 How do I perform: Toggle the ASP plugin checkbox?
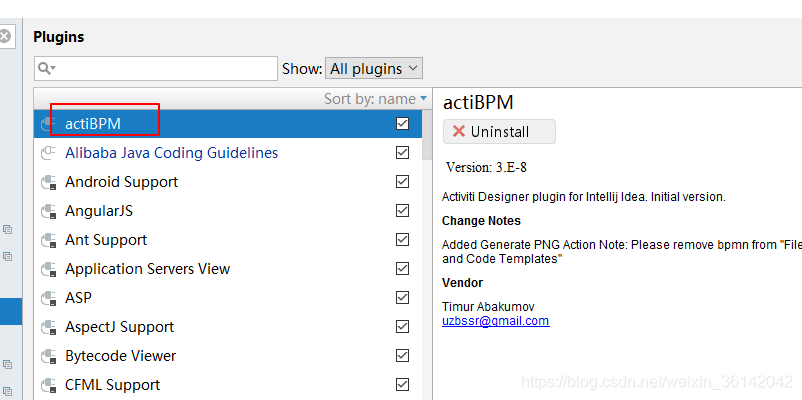coord(403,298)
